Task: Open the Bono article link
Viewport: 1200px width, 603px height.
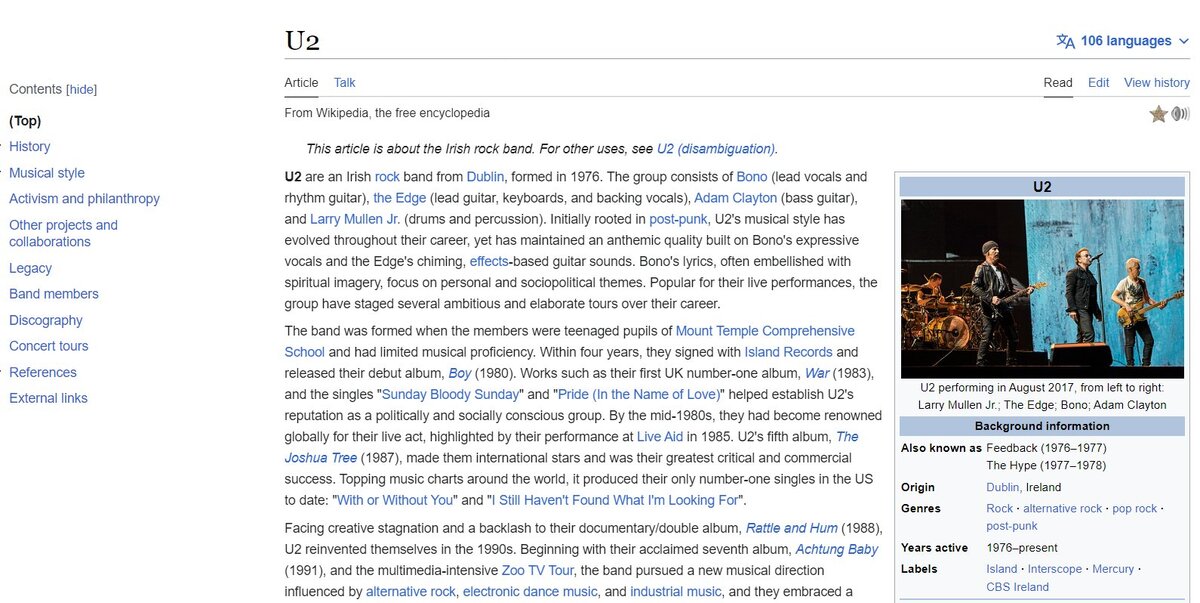Action: [752, 177]
